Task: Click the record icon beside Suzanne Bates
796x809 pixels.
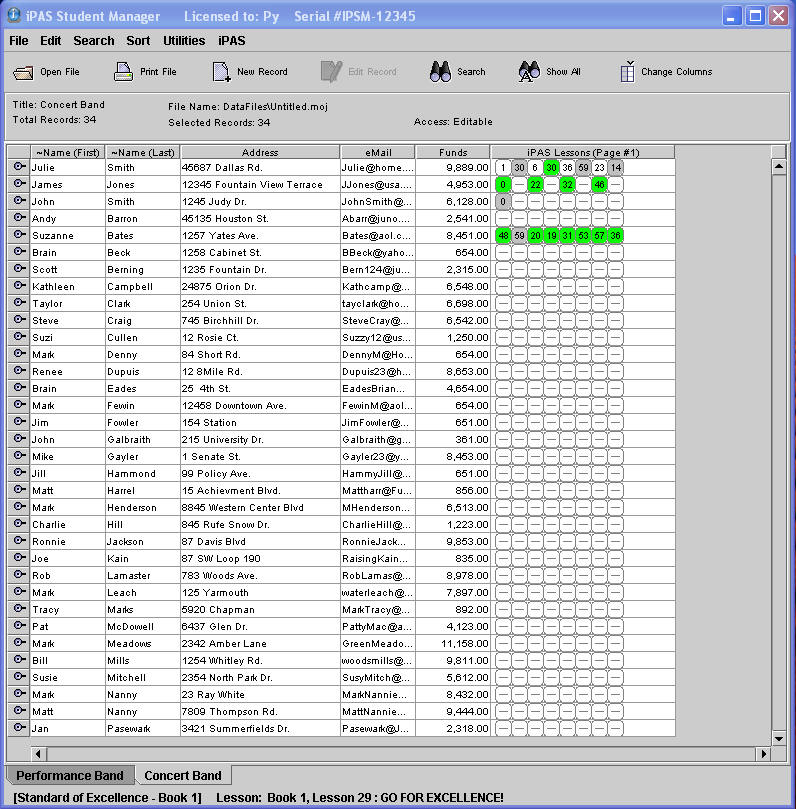Action: coord(19,236)
